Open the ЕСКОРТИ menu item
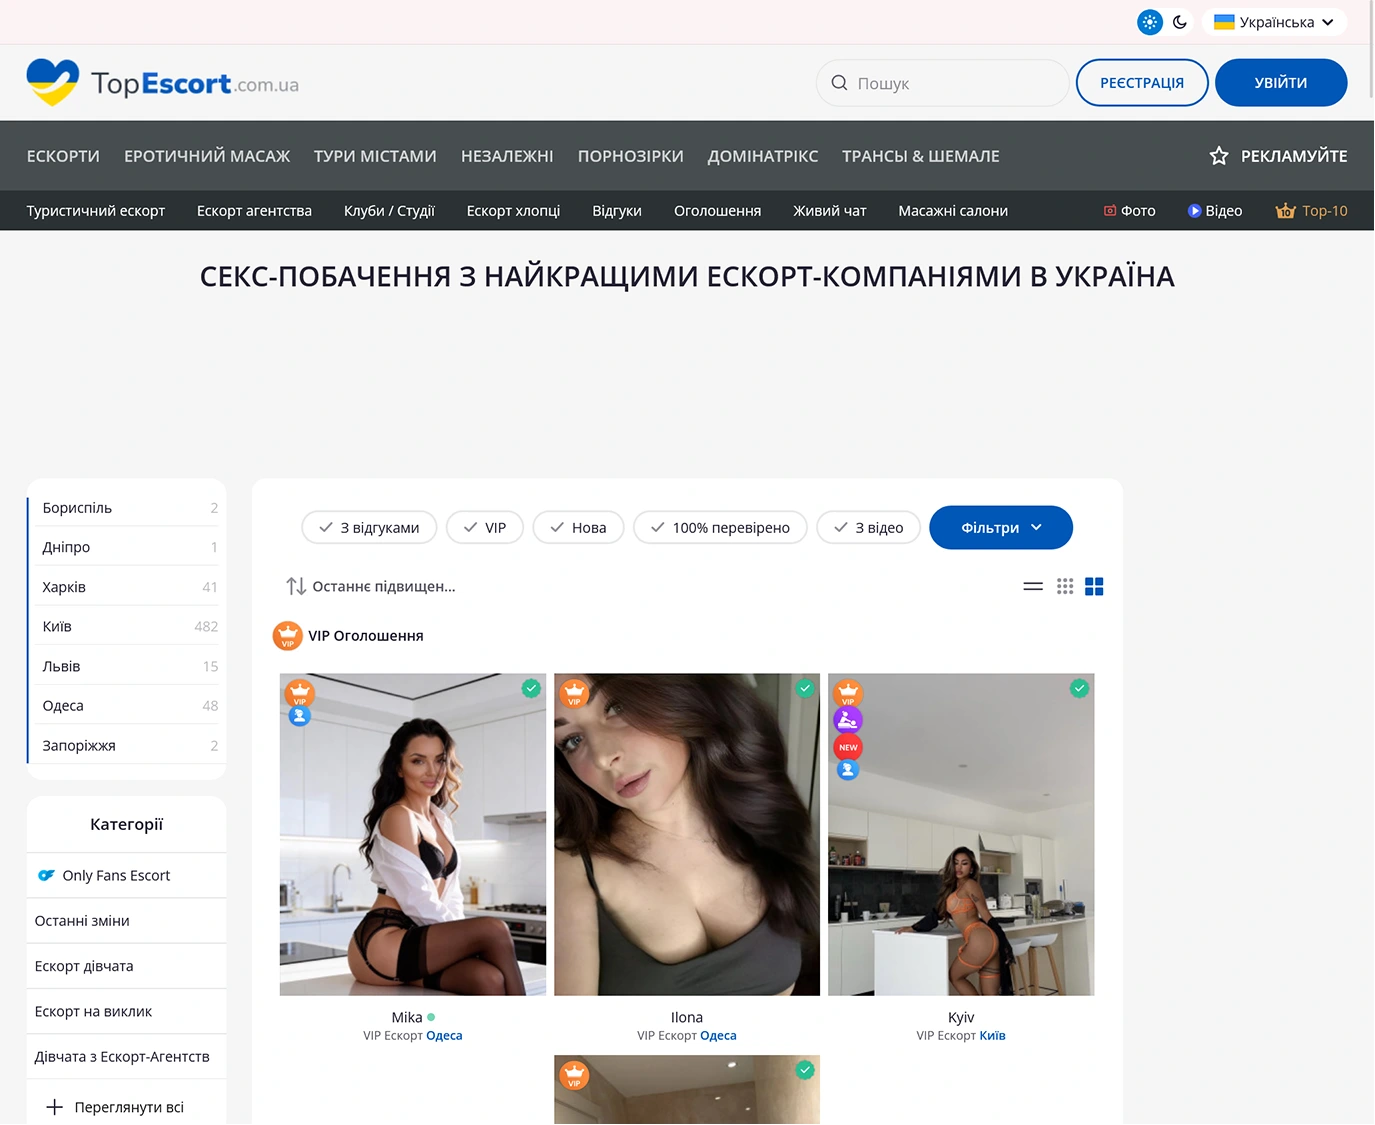Viewport: 1375px width, 1125px height. [x=63, y=156]
